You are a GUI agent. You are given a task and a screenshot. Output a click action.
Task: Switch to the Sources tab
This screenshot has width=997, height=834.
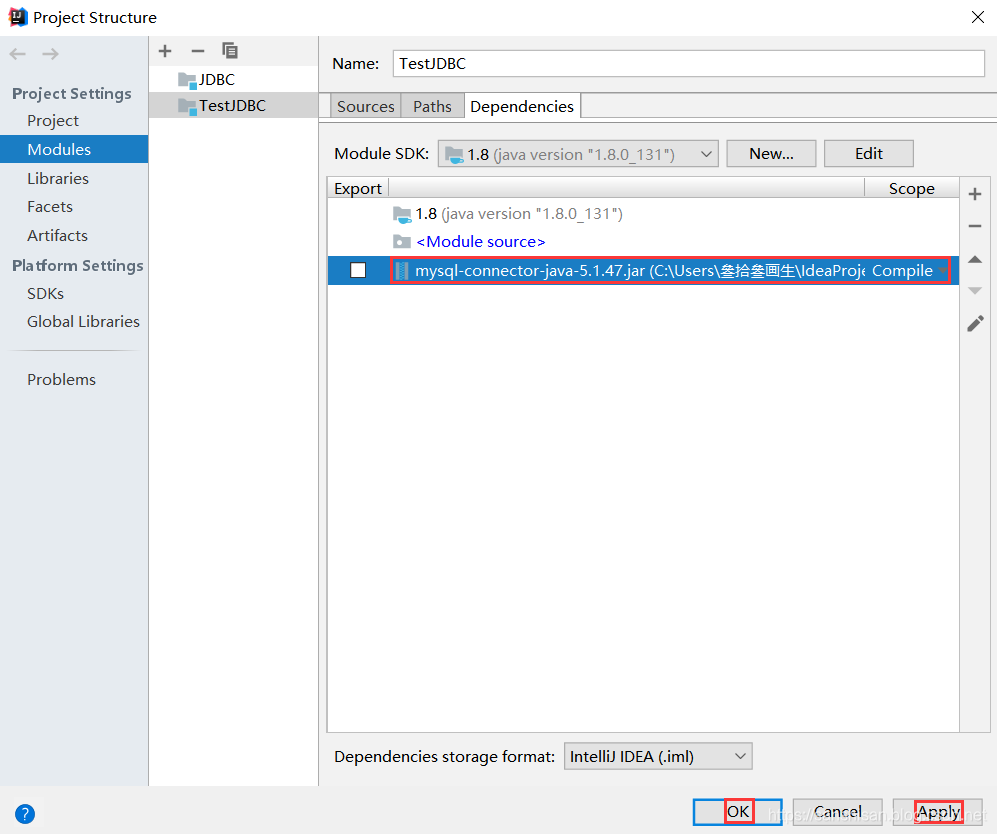[366, 106]
